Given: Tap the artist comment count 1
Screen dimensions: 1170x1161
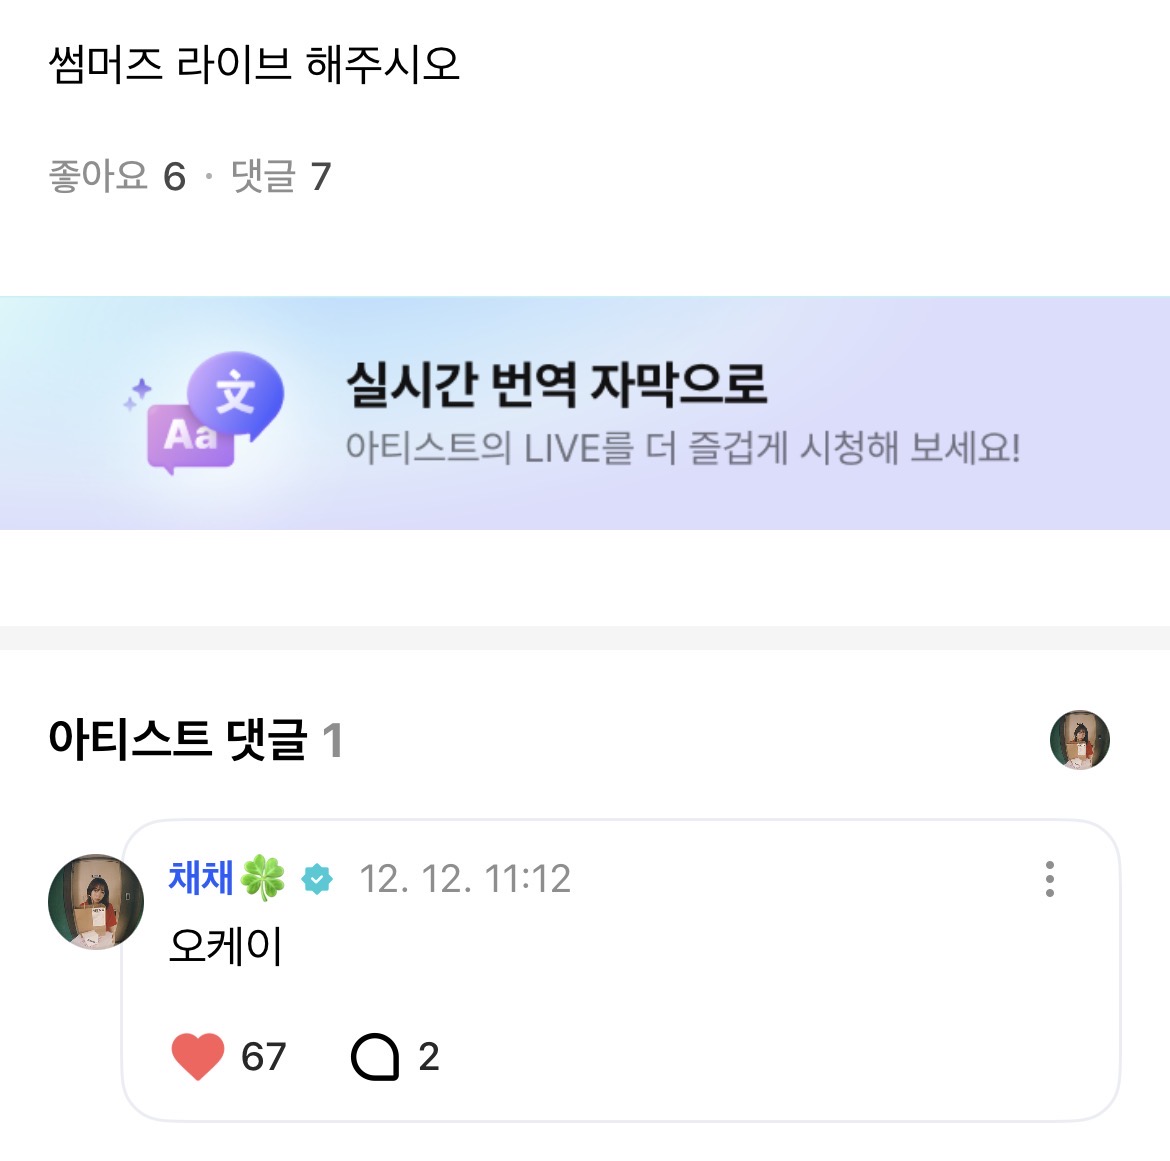Looking at the screenshot, I should pyautogui.click(x=333, y=741).
